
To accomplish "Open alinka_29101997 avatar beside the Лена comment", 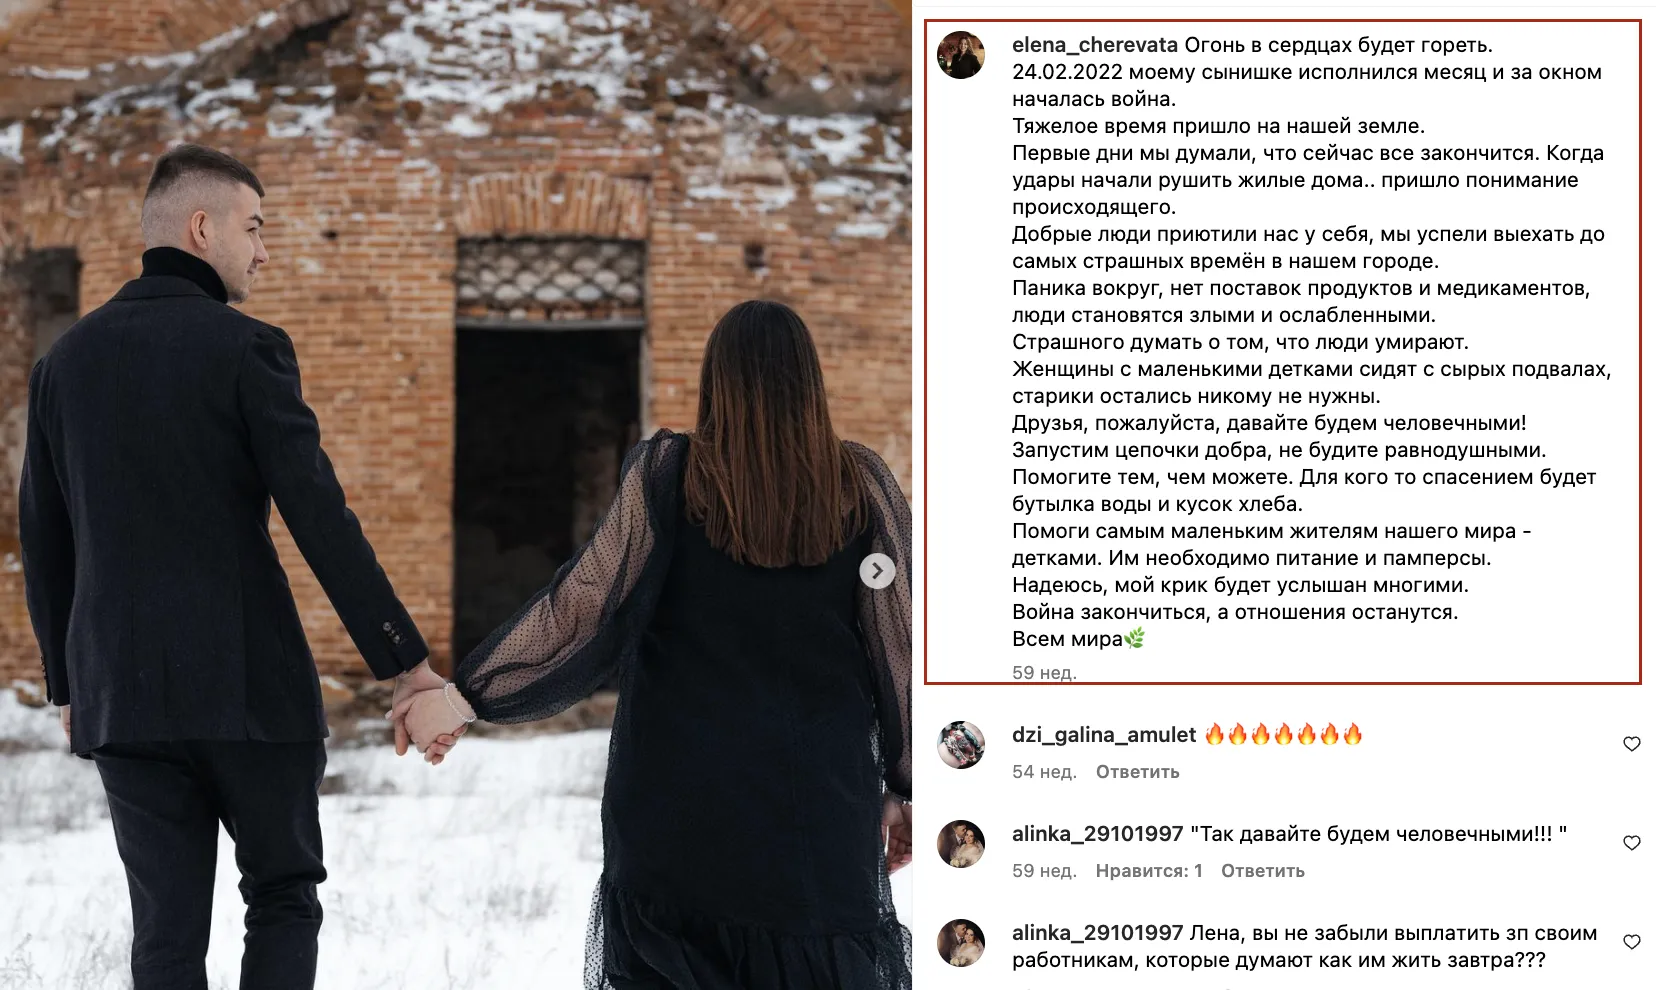I will (961, 943).
